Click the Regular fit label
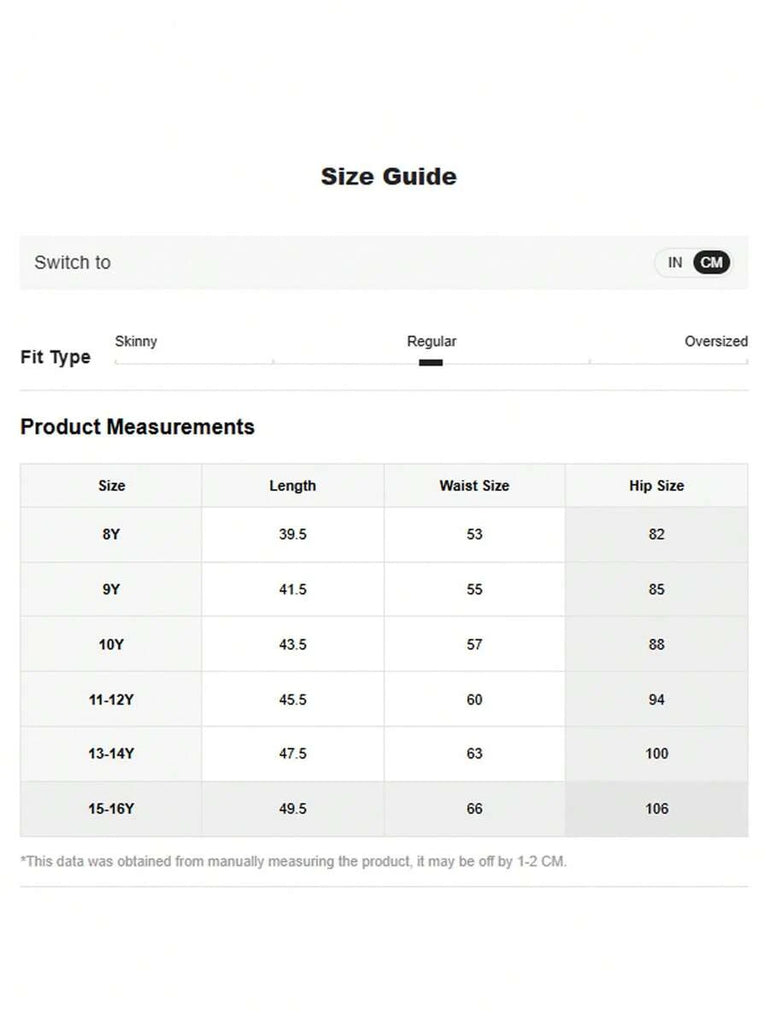The width and height of the screenshot is (769, 1024). (431, 341)
